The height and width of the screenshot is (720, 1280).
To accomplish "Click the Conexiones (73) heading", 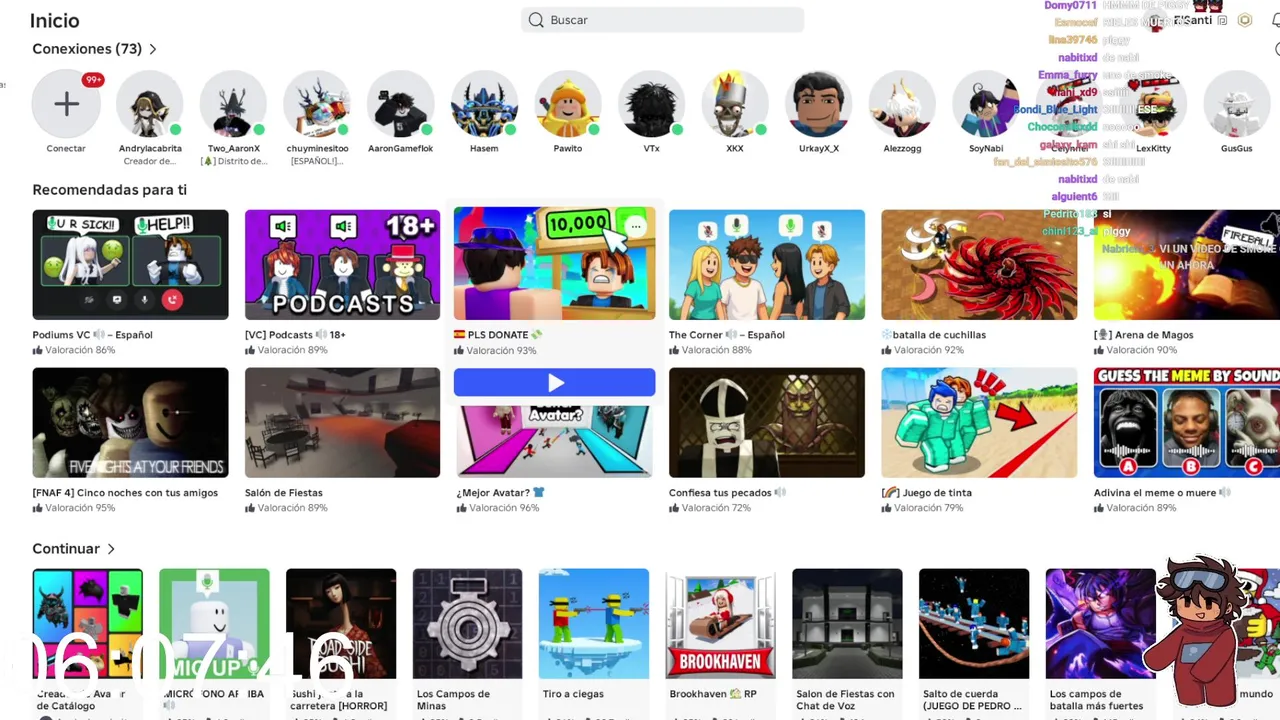I will click(x=87, y=49).
